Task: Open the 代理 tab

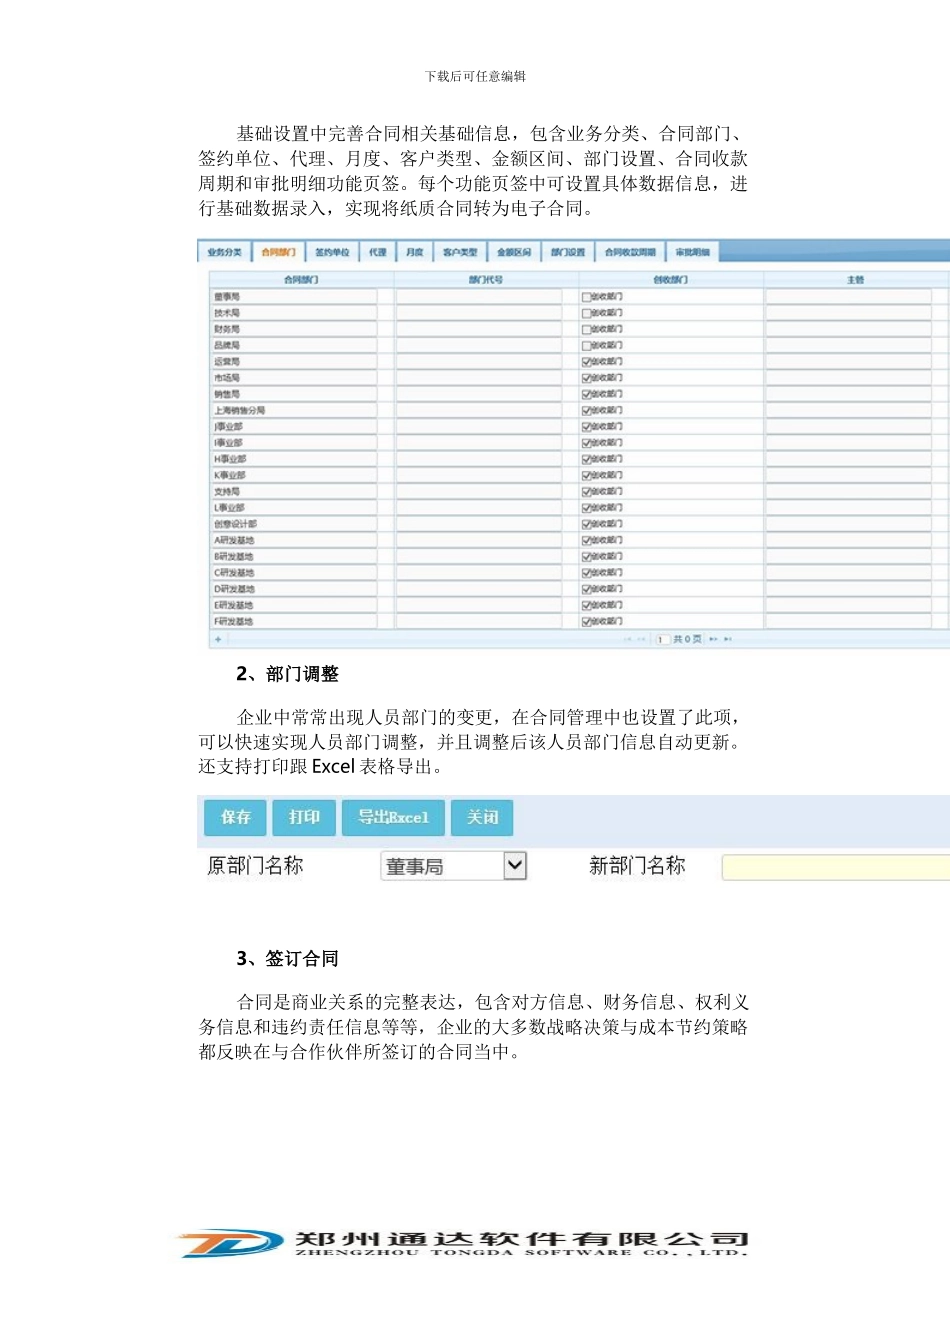Action: click(x=378, y=252)
